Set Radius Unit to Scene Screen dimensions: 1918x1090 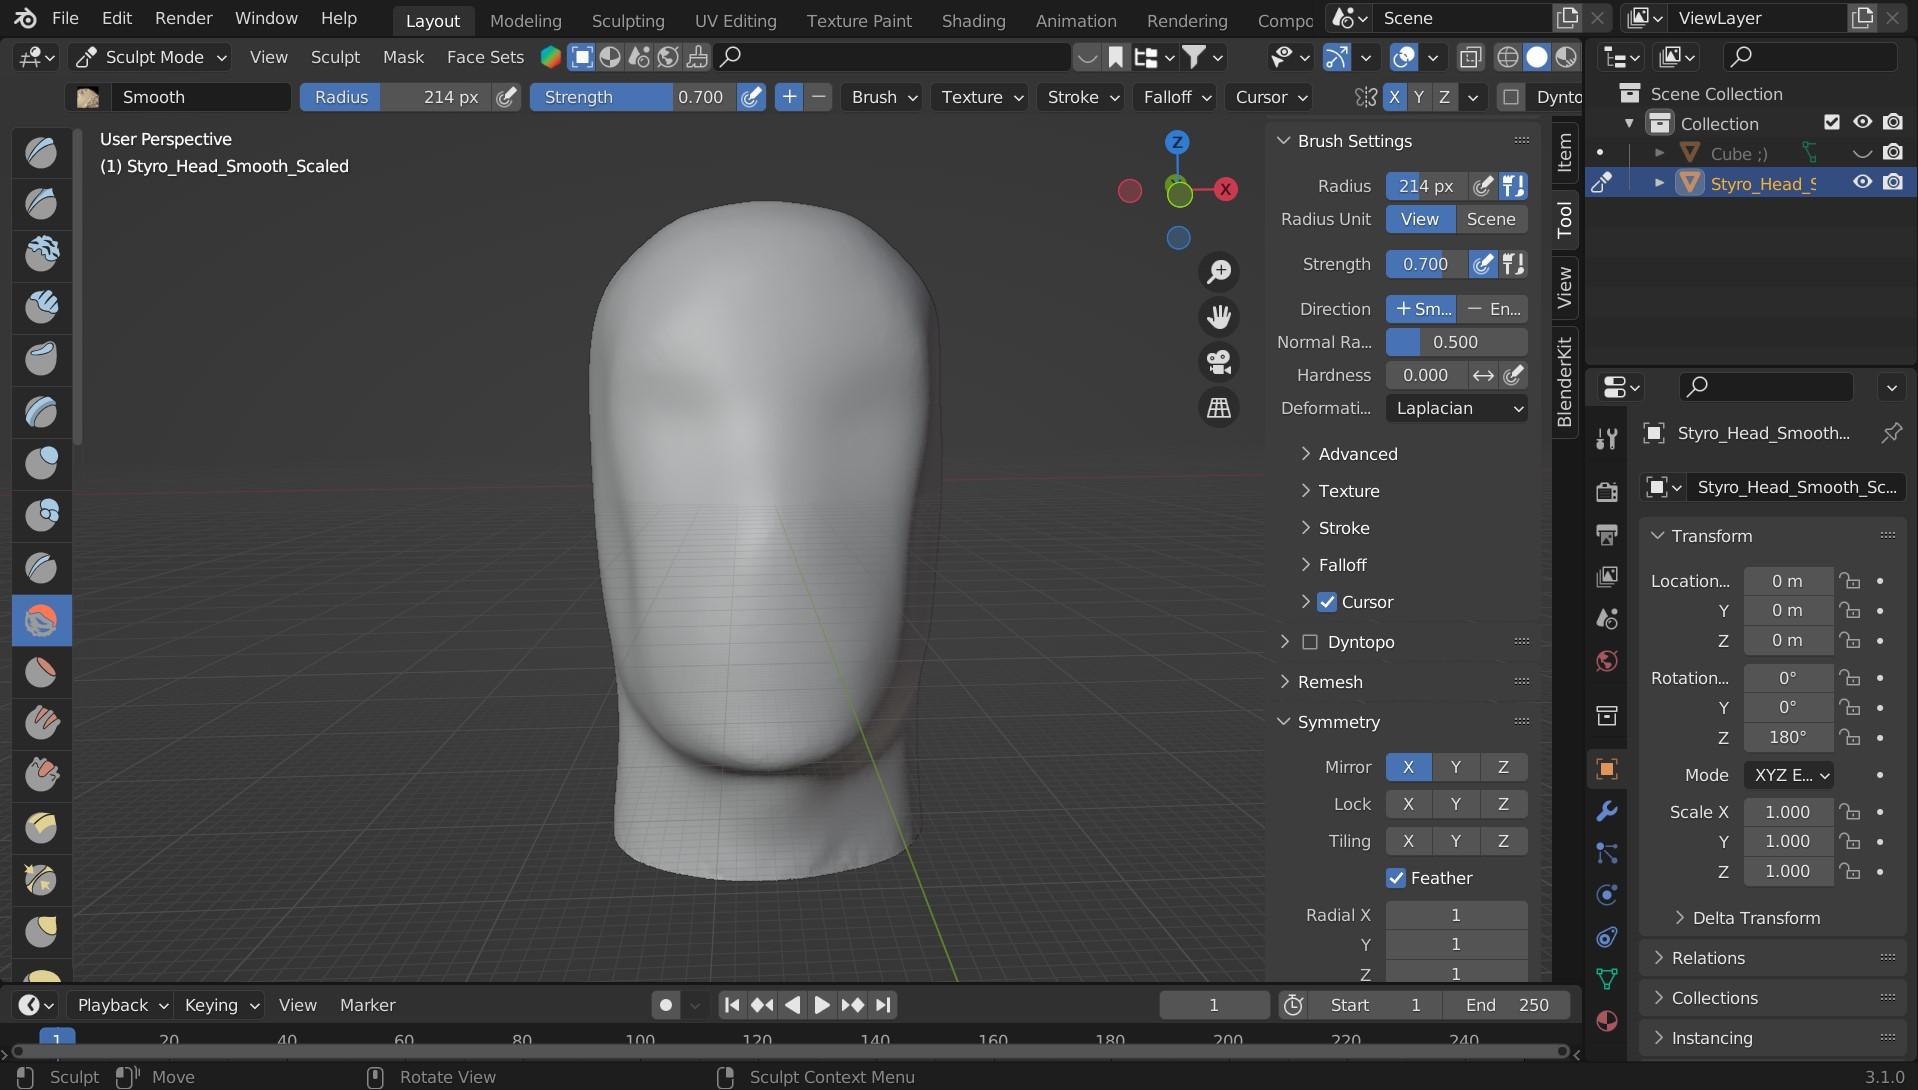coord(1490,219)
